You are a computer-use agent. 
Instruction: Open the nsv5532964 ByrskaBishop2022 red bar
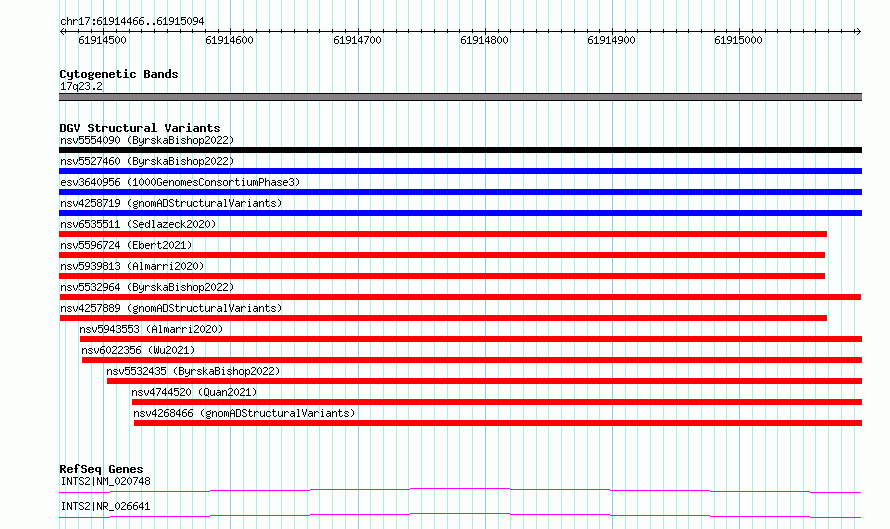[460, 297]
